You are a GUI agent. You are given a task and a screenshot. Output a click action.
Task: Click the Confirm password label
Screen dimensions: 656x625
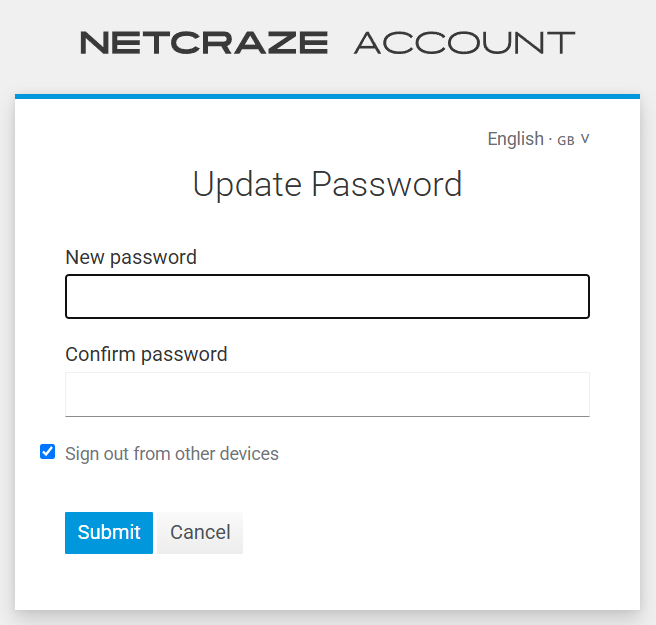tap(146, 354)
